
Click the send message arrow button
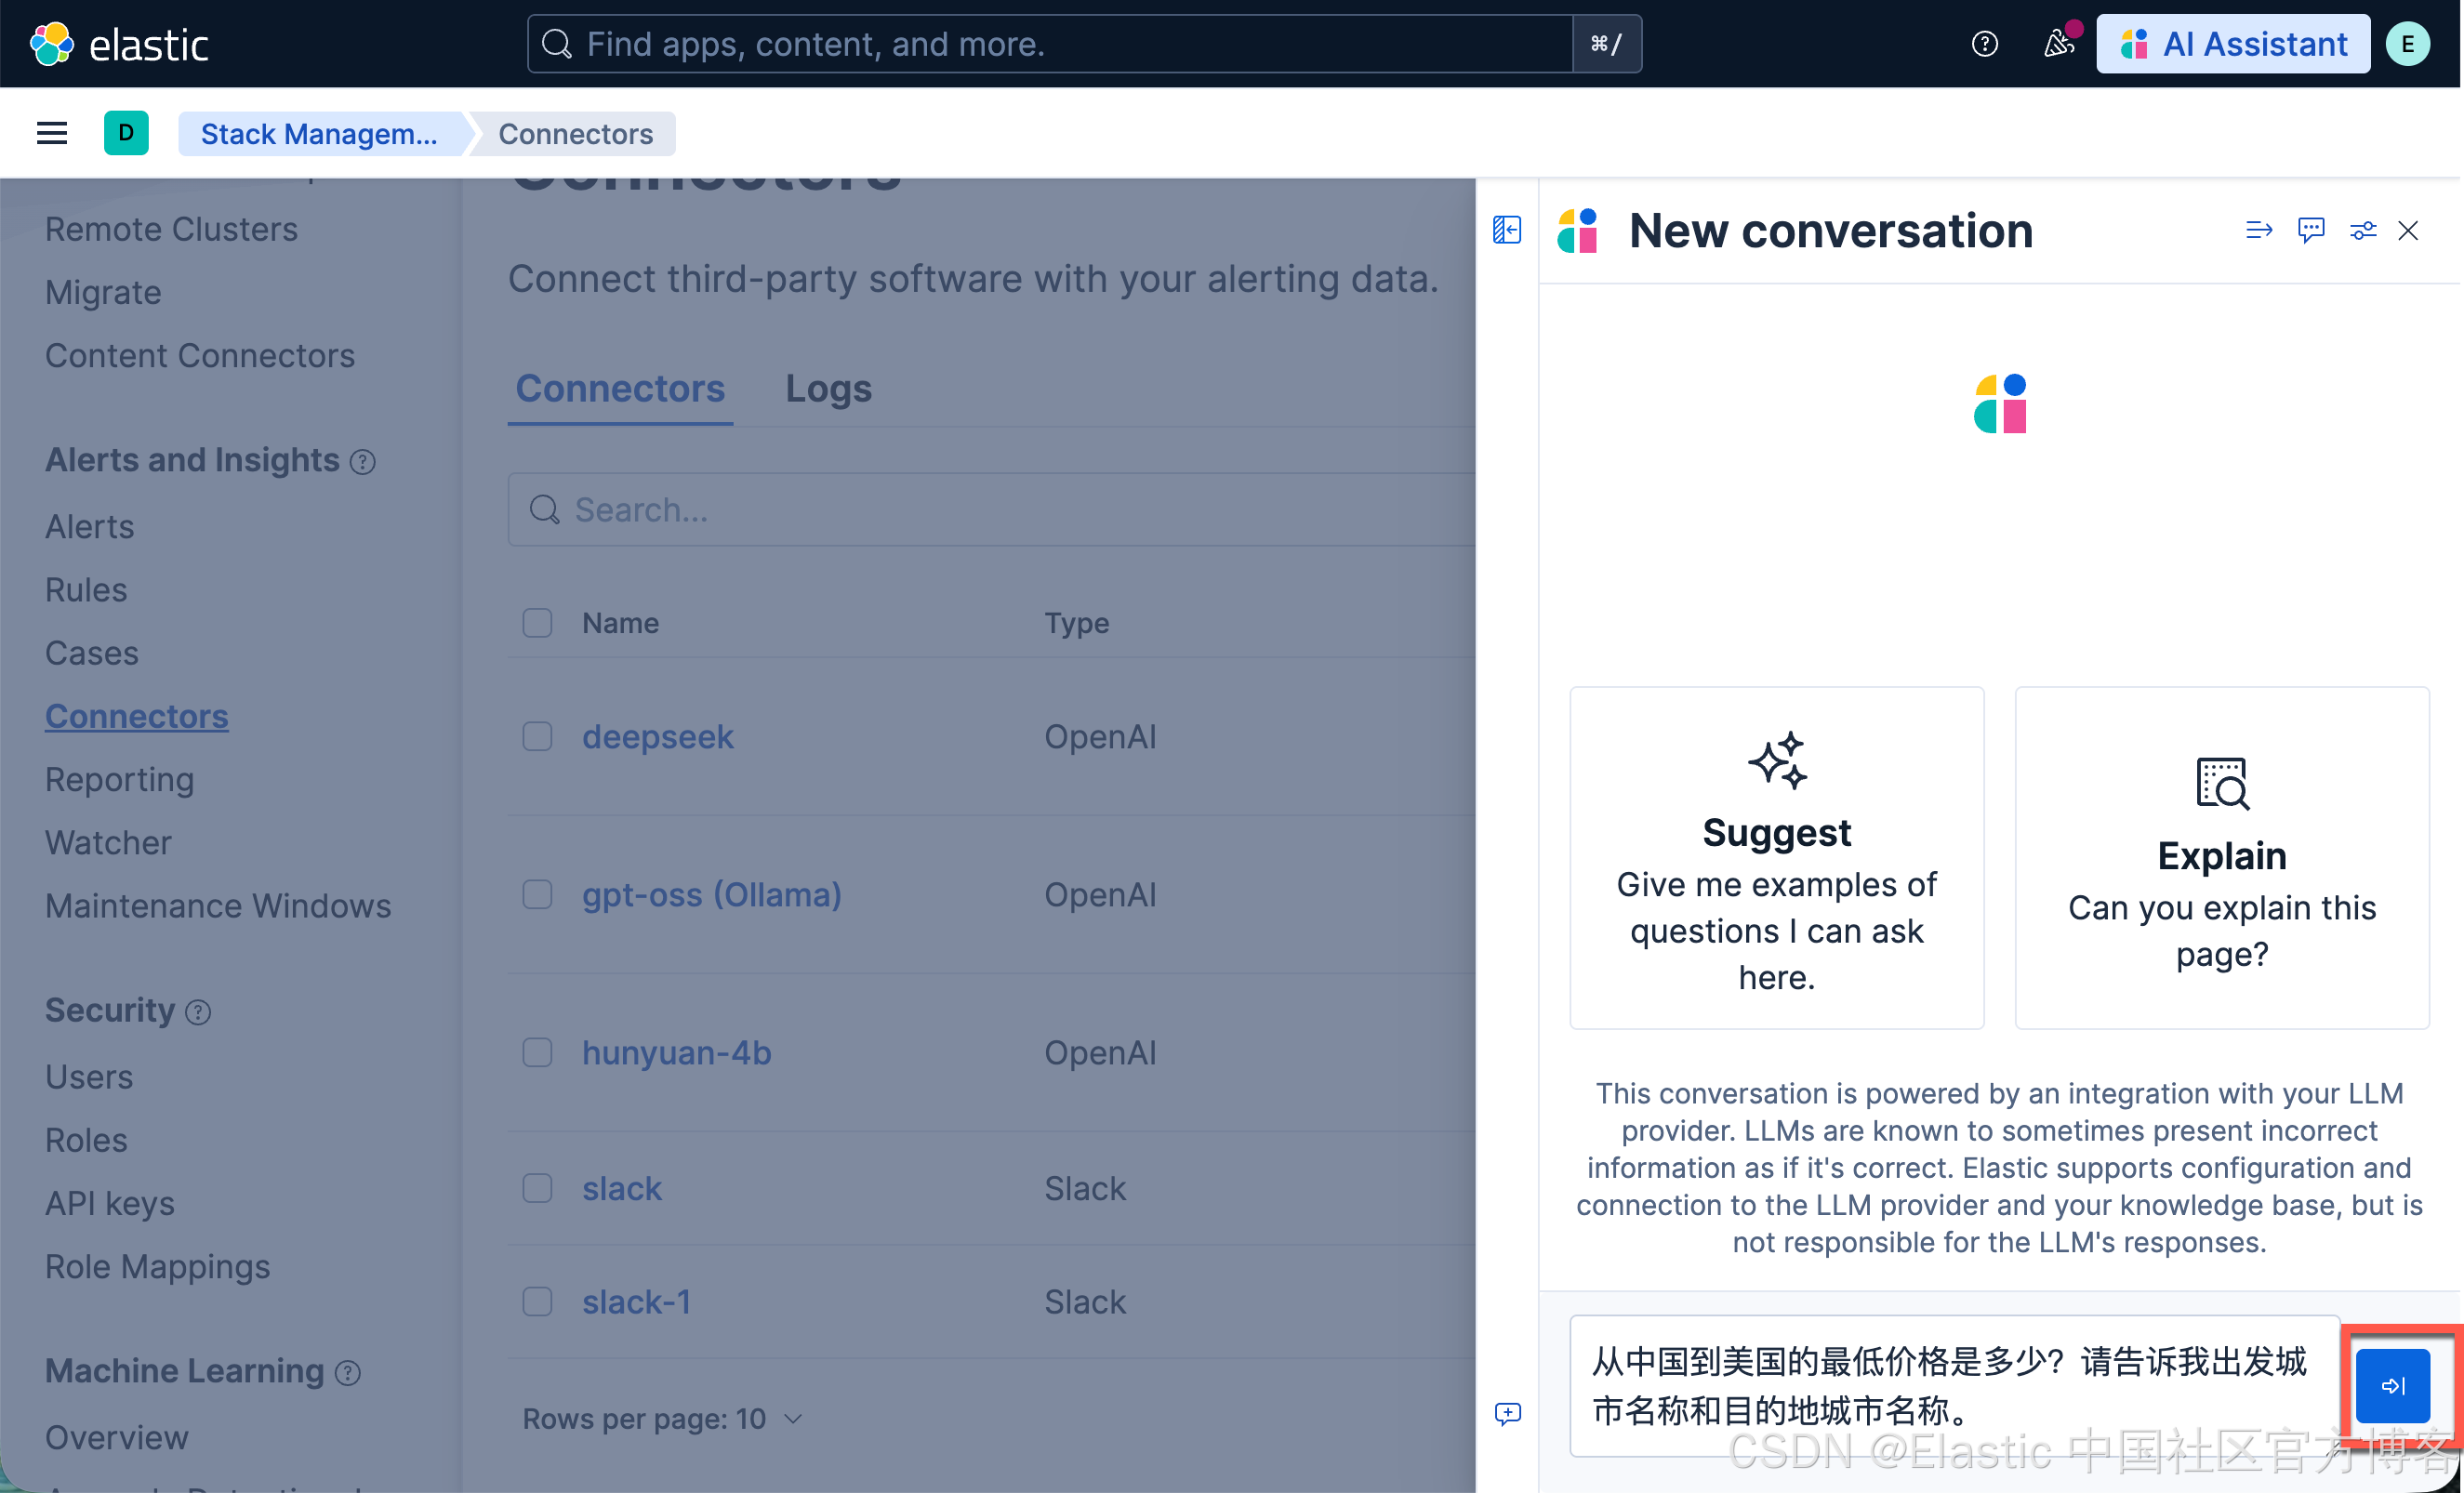[x=2392, y=1385]
